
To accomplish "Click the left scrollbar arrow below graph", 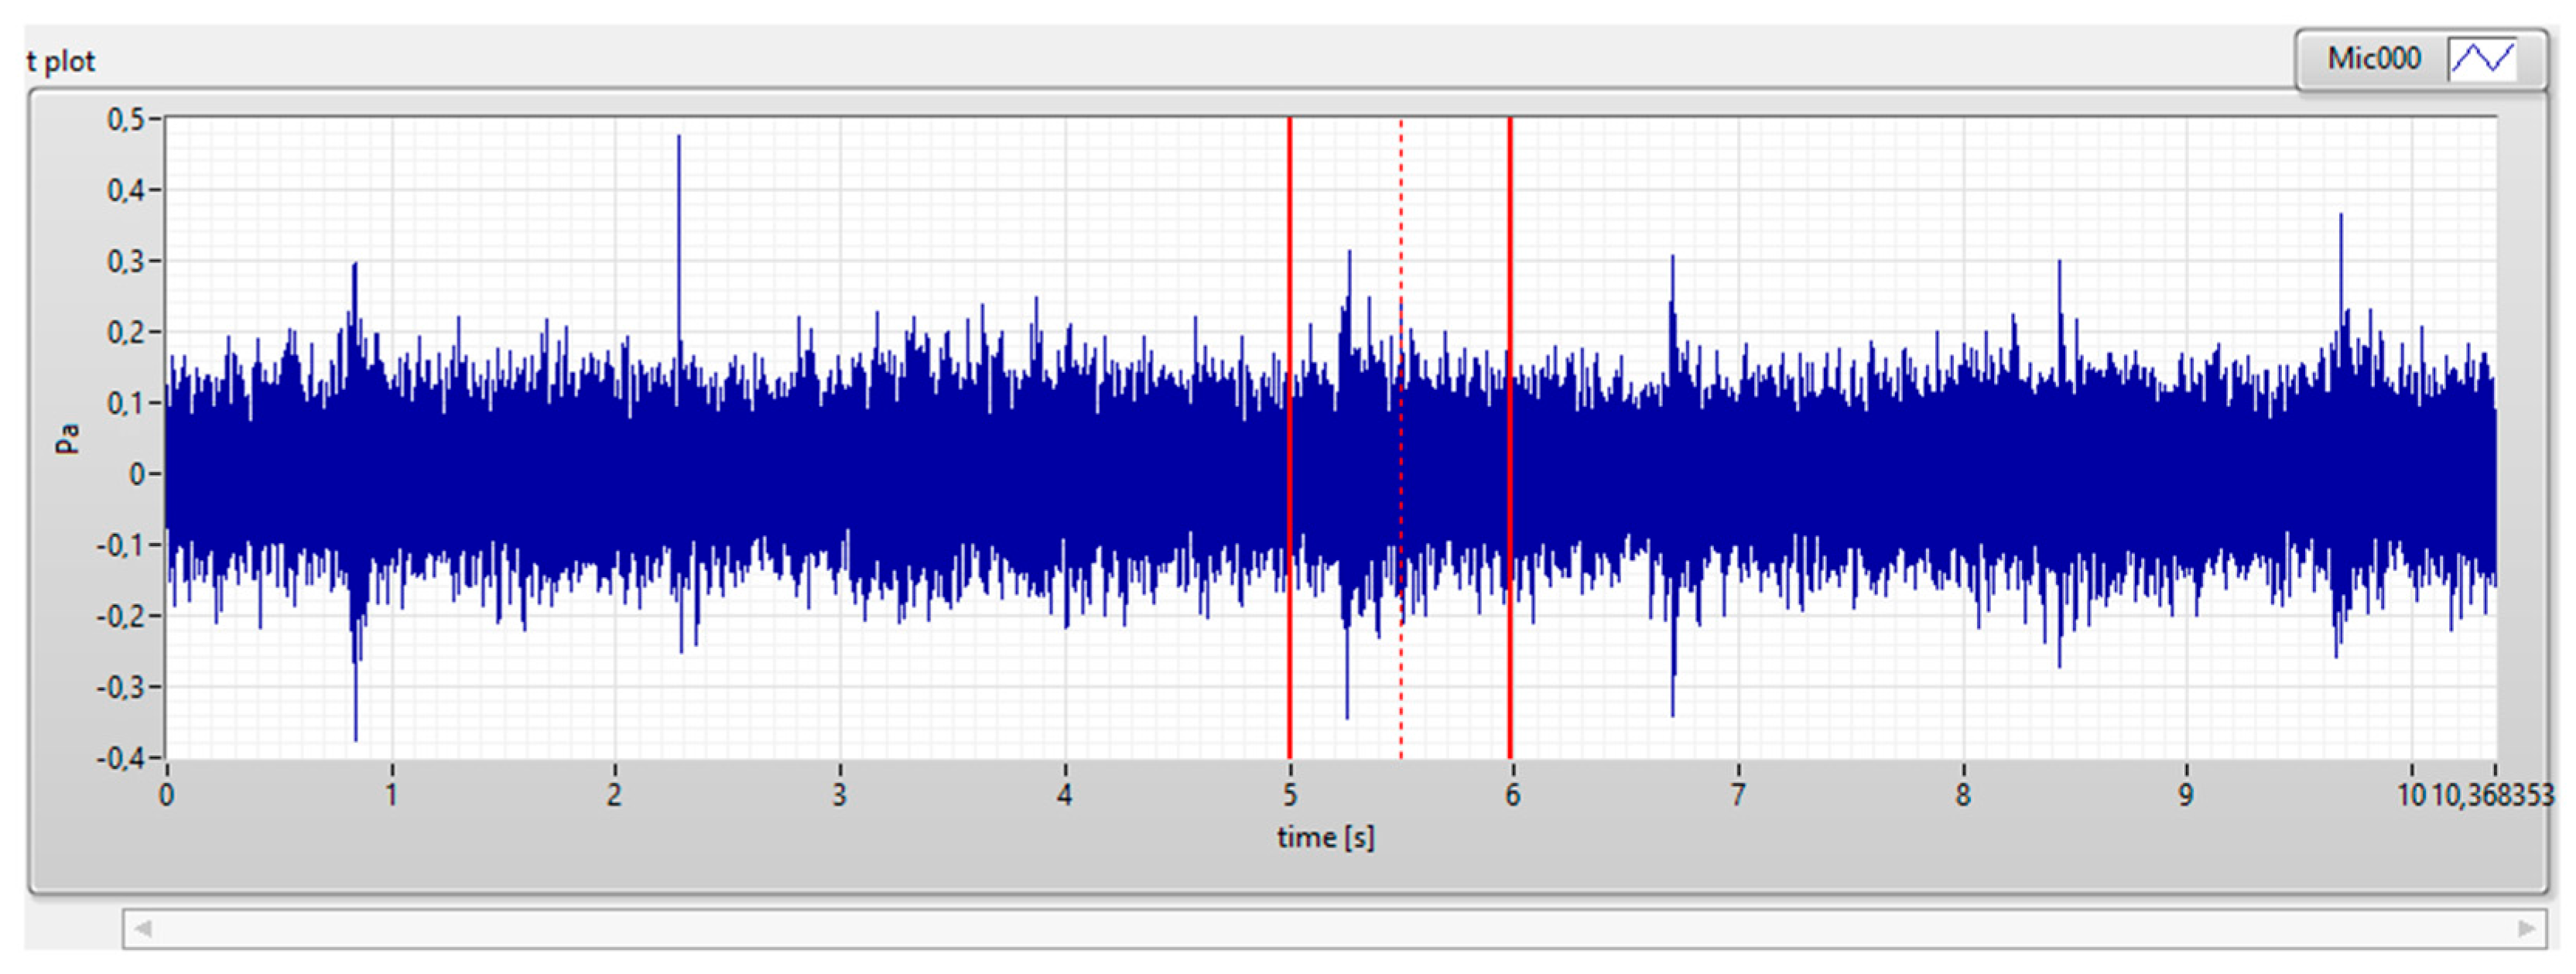I will point(143,929).
